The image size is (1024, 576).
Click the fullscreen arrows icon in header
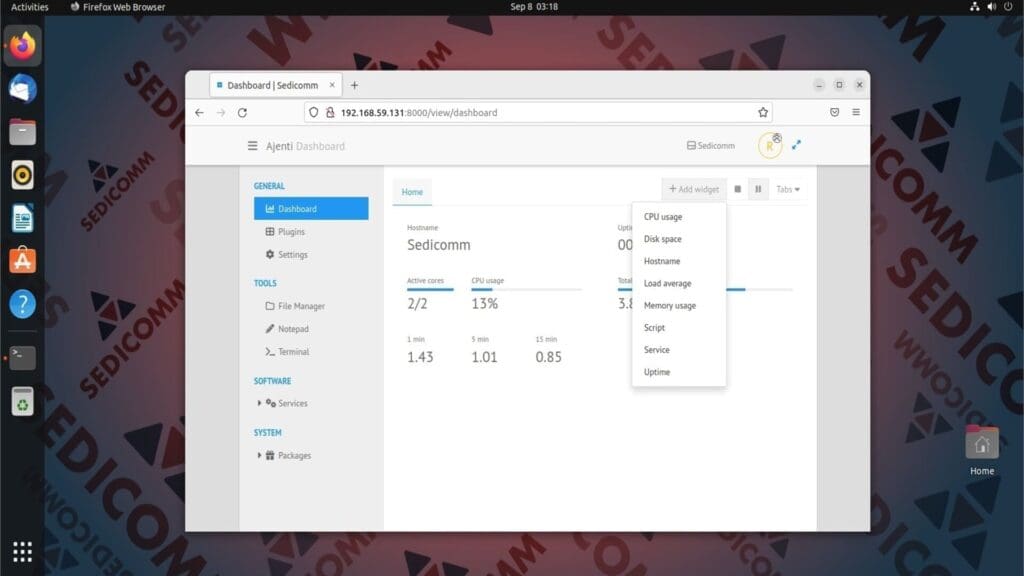[x=797, y=145]
